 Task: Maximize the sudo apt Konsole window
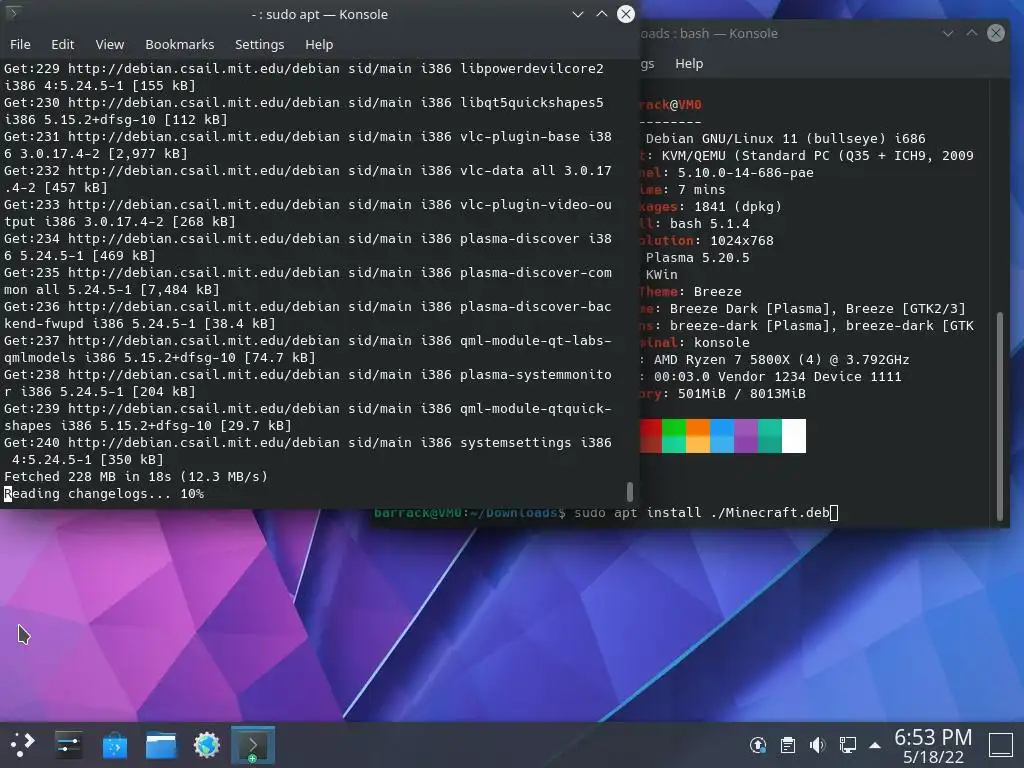[x=601, y=14]
